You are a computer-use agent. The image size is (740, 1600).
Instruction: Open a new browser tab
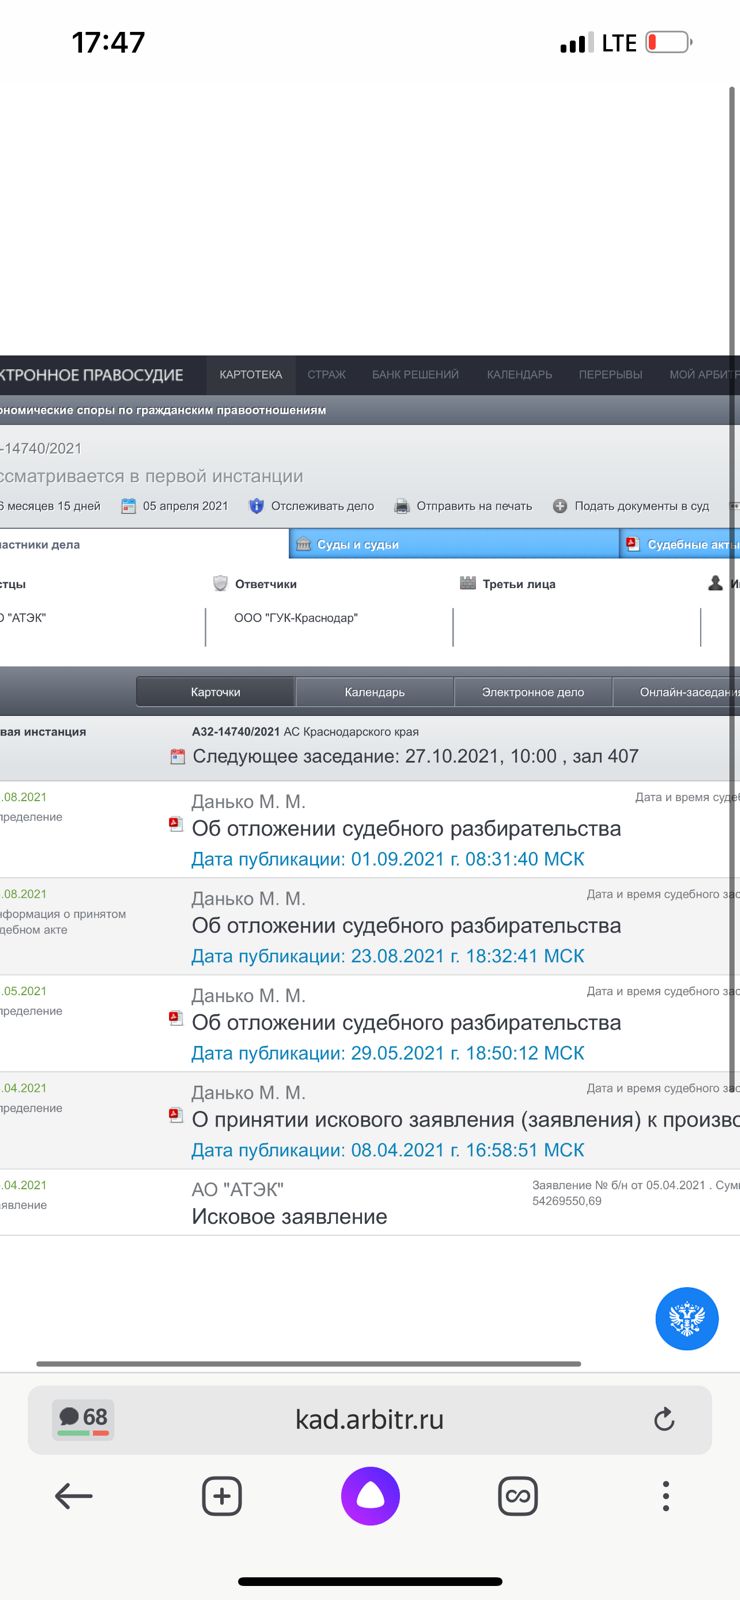pyautogui.click(x=221, y=1496)
